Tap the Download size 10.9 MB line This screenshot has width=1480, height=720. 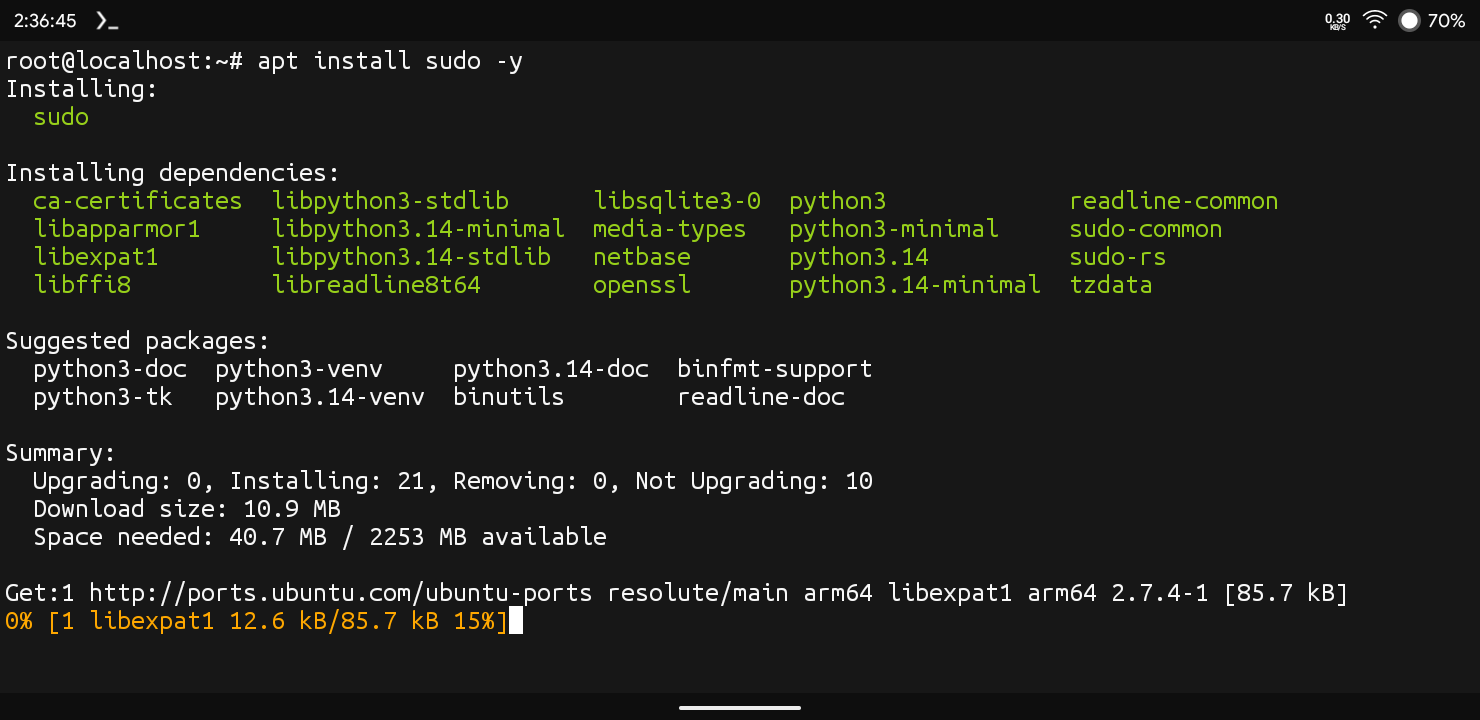point(187,509)
